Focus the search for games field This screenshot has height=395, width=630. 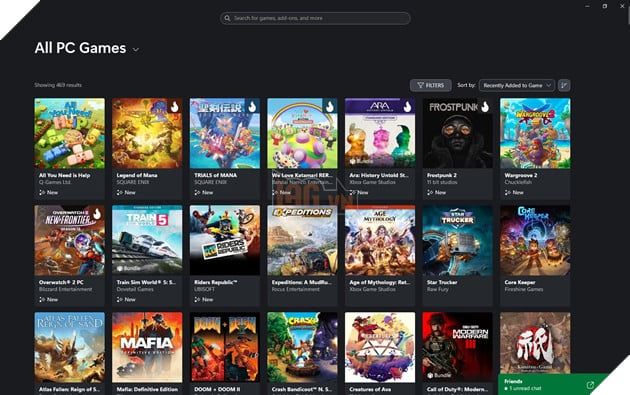click(x=315, y=18)
